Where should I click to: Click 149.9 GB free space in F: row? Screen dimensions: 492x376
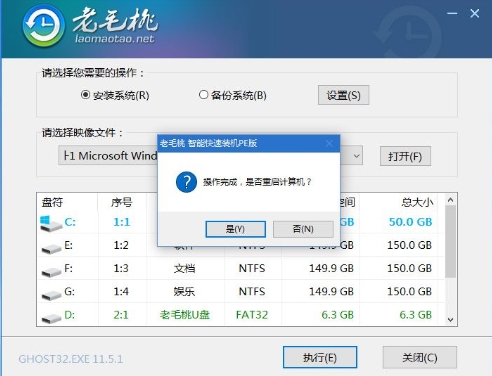point(331,268)
